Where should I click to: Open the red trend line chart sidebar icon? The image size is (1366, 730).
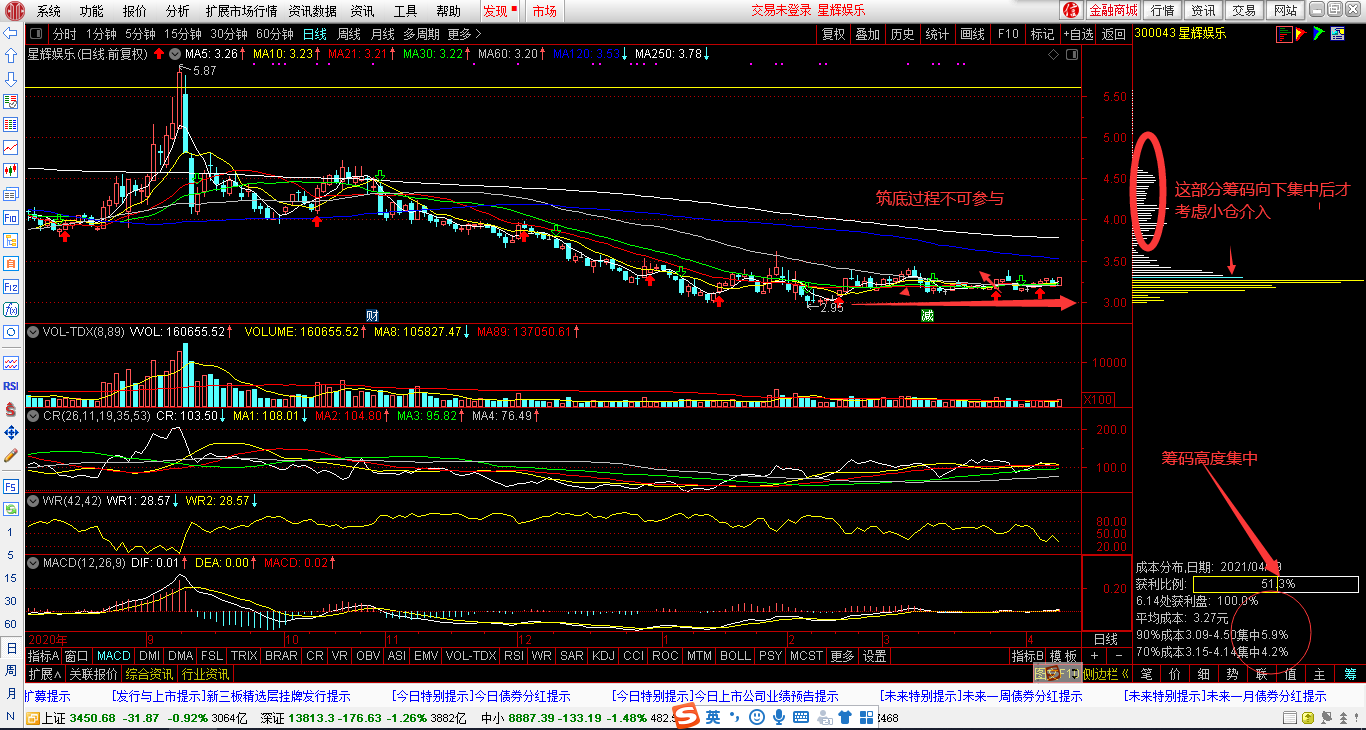click(x=11, y=147)
